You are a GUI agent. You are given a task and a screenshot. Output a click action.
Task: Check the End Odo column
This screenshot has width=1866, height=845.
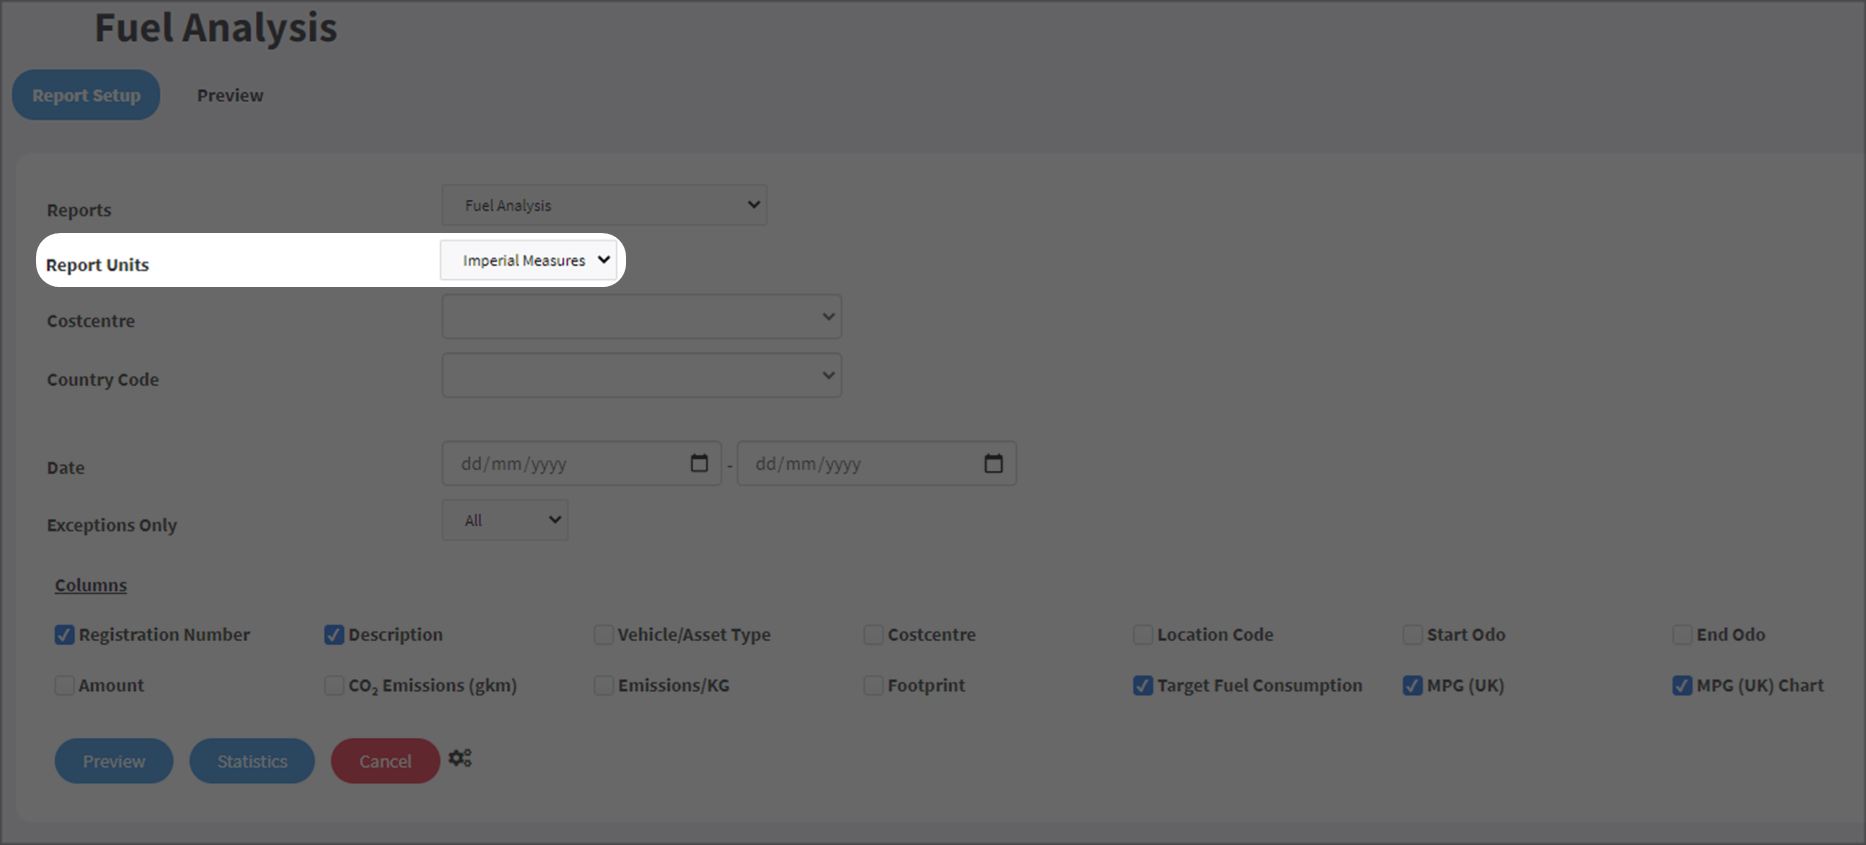tap(1682, 635)
